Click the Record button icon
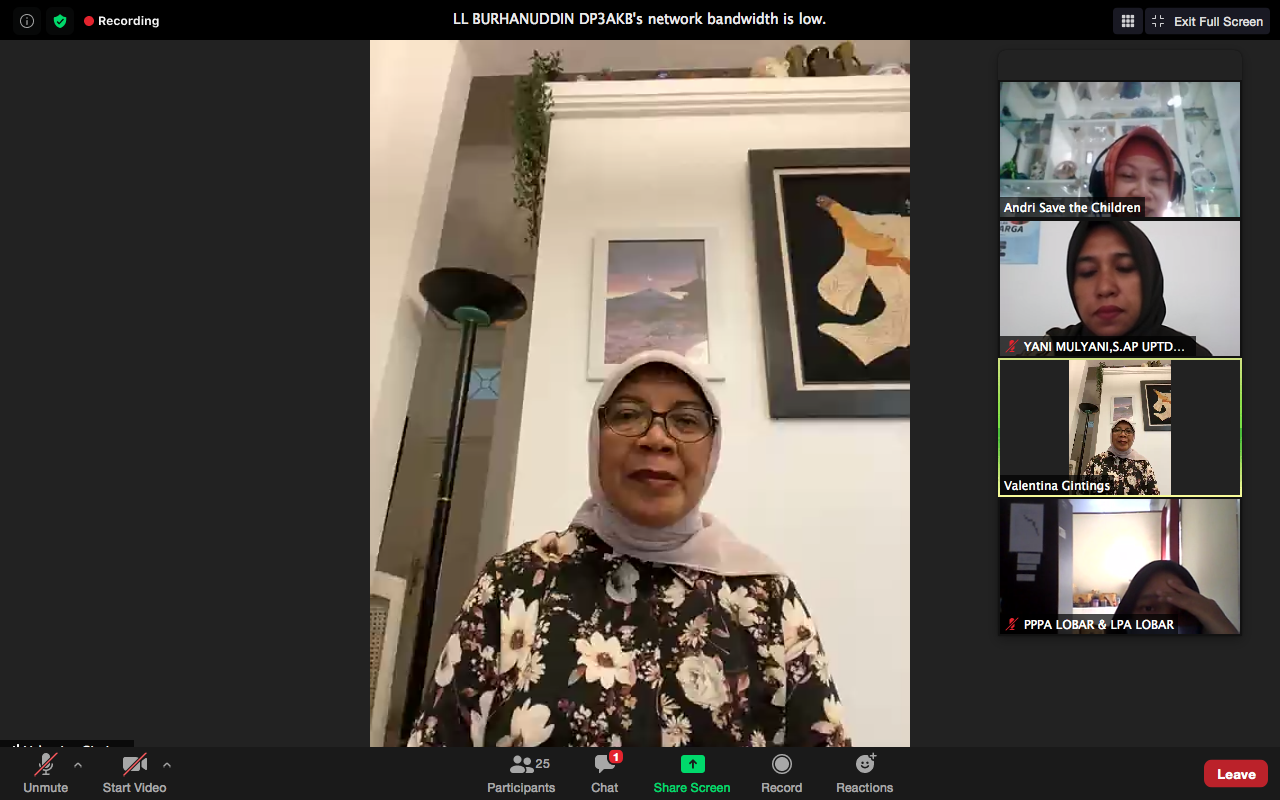1280x800 pixels. 781,765
